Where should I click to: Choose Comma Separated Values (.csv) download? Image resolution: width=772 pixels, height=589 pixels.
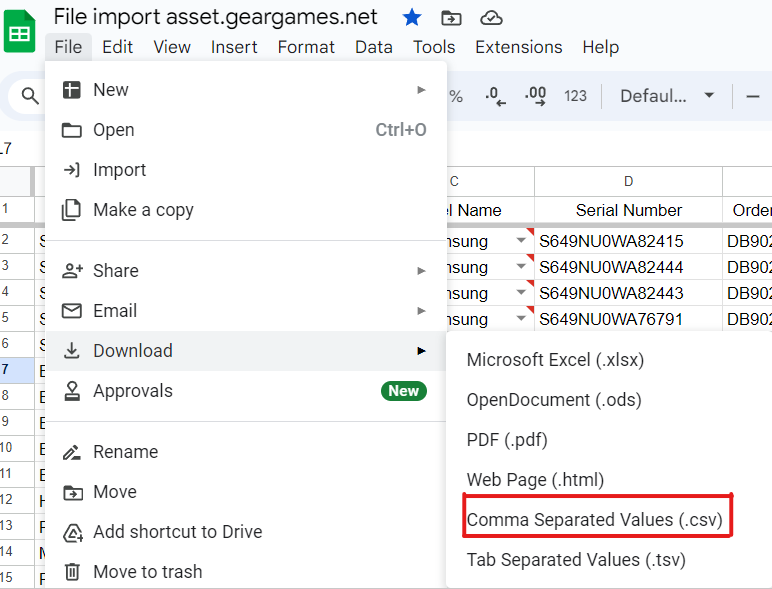596,520
